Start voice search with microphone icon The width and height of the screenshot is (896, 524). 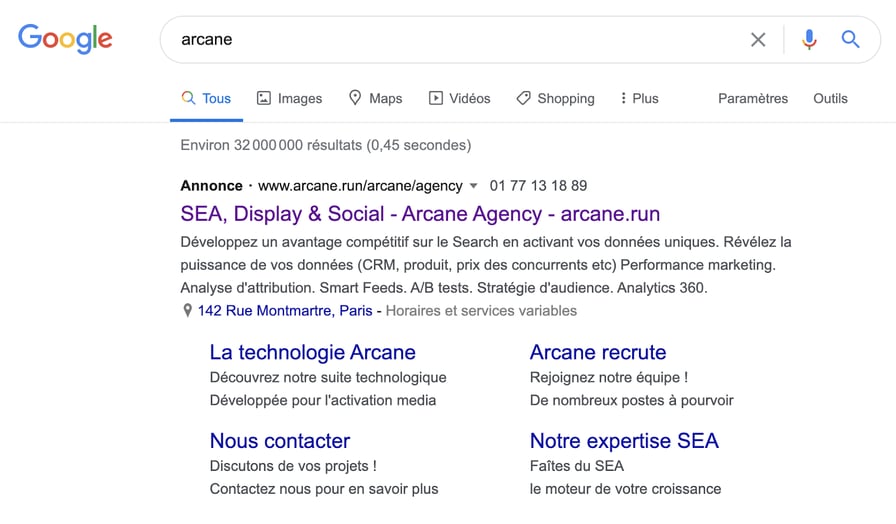click(x=809, y=39)
